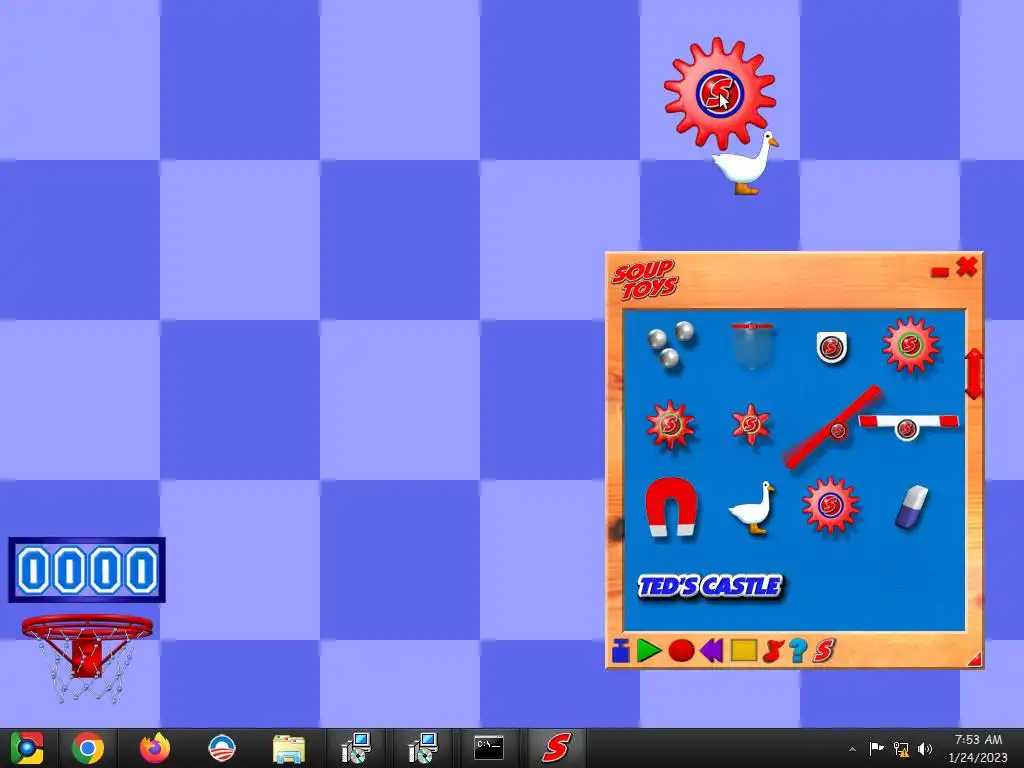Screen dimensions: 1024x768
Task: Open File Explorer from the taskbar
Action: pyautogui.click(x=288, y=748)
